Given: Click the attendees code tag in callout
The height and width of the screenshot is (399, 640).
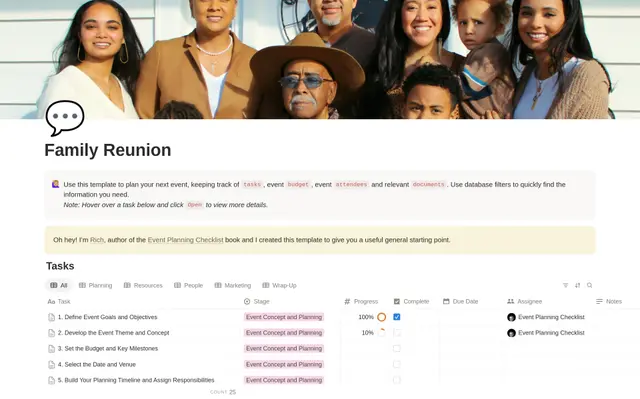Looking at the screenshot, I should pos(351,184).
